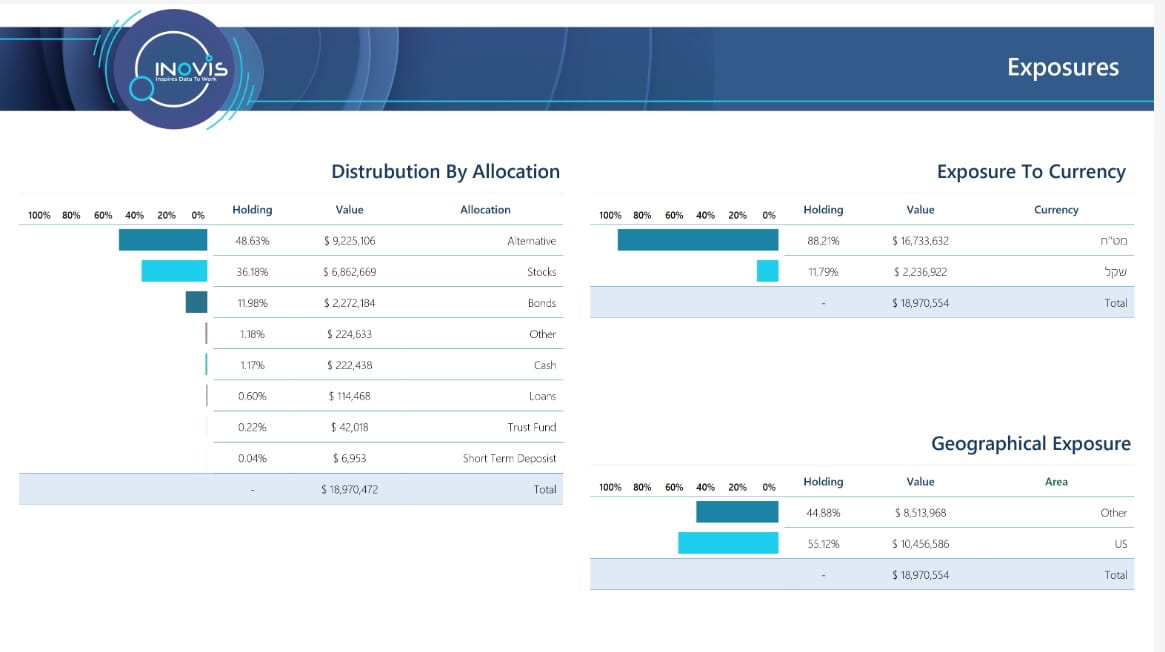Select the Alternative allocation bar
This screenshot has width=1165, height=652.
tap(163, 240)
